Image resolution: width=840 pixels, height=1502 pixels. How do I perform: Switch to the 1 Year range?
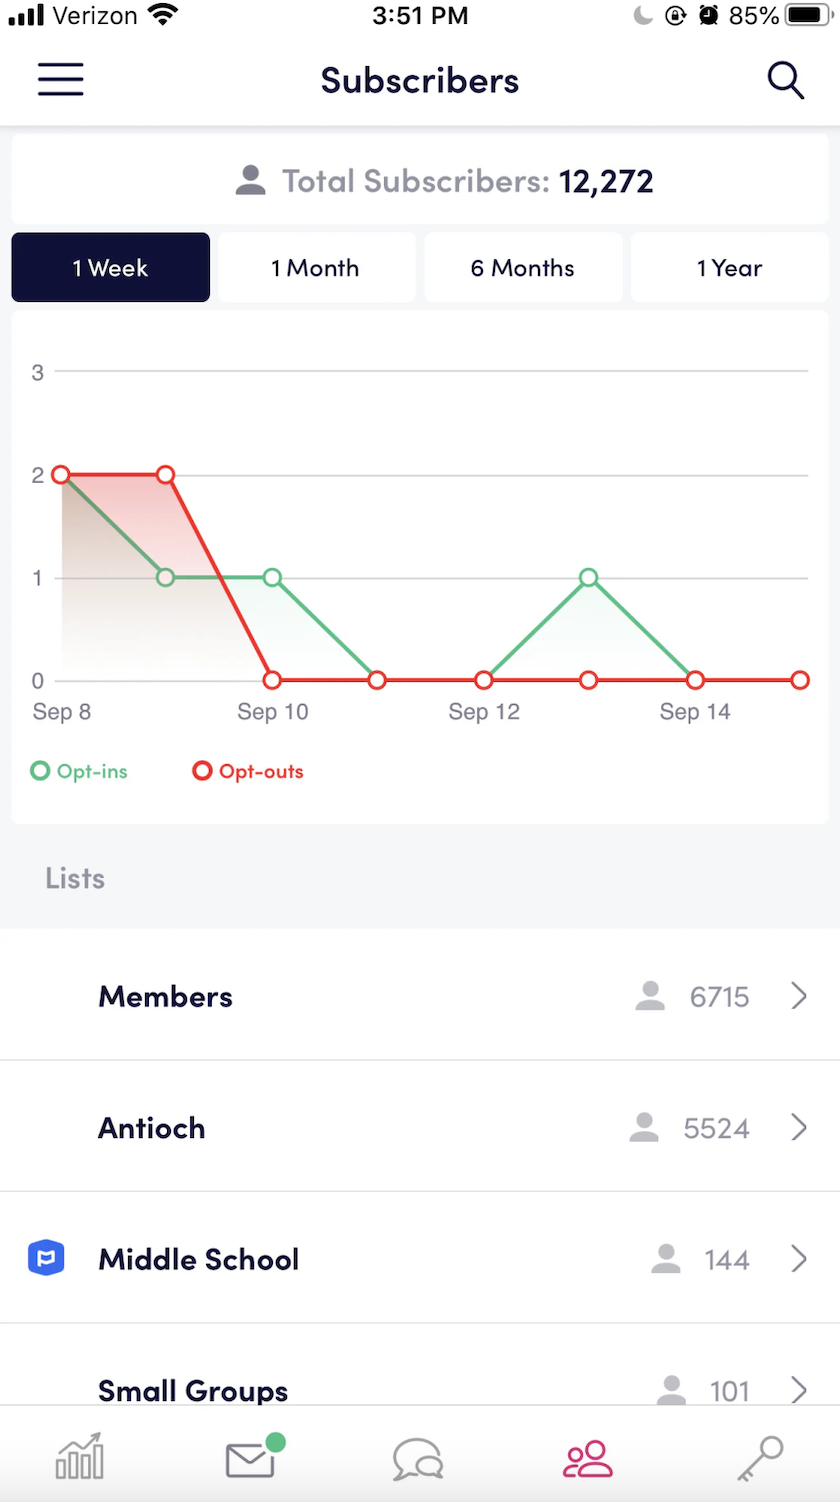[730, 268]
